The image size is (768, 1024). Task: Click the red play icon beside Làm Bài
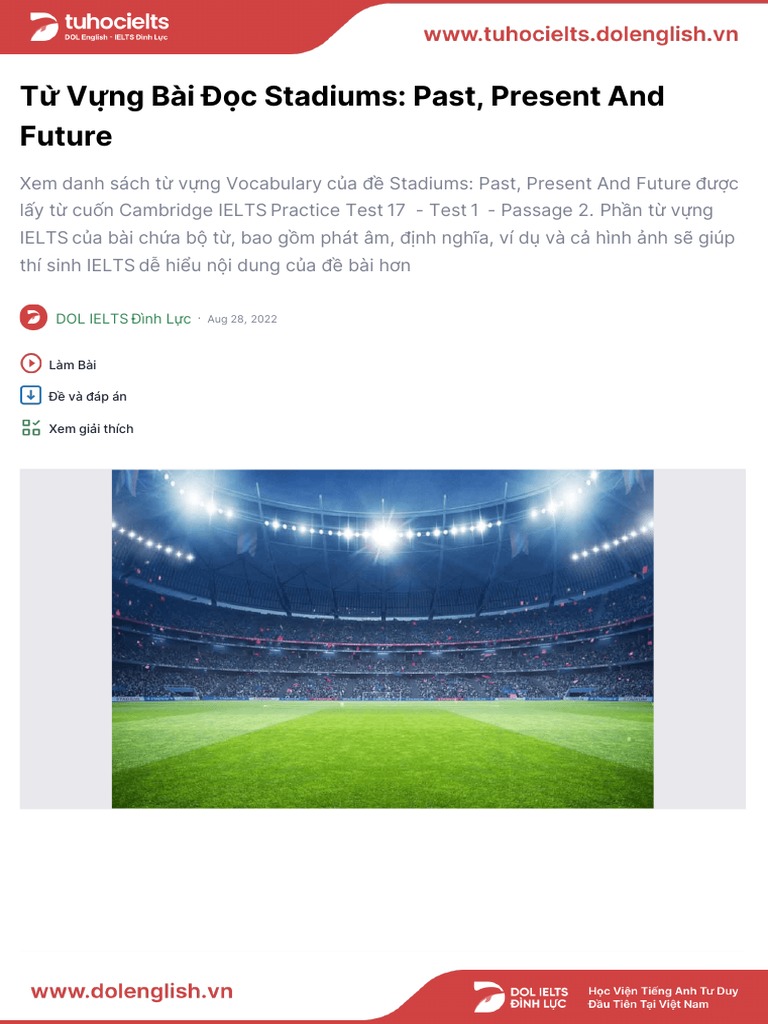[31, 364]
